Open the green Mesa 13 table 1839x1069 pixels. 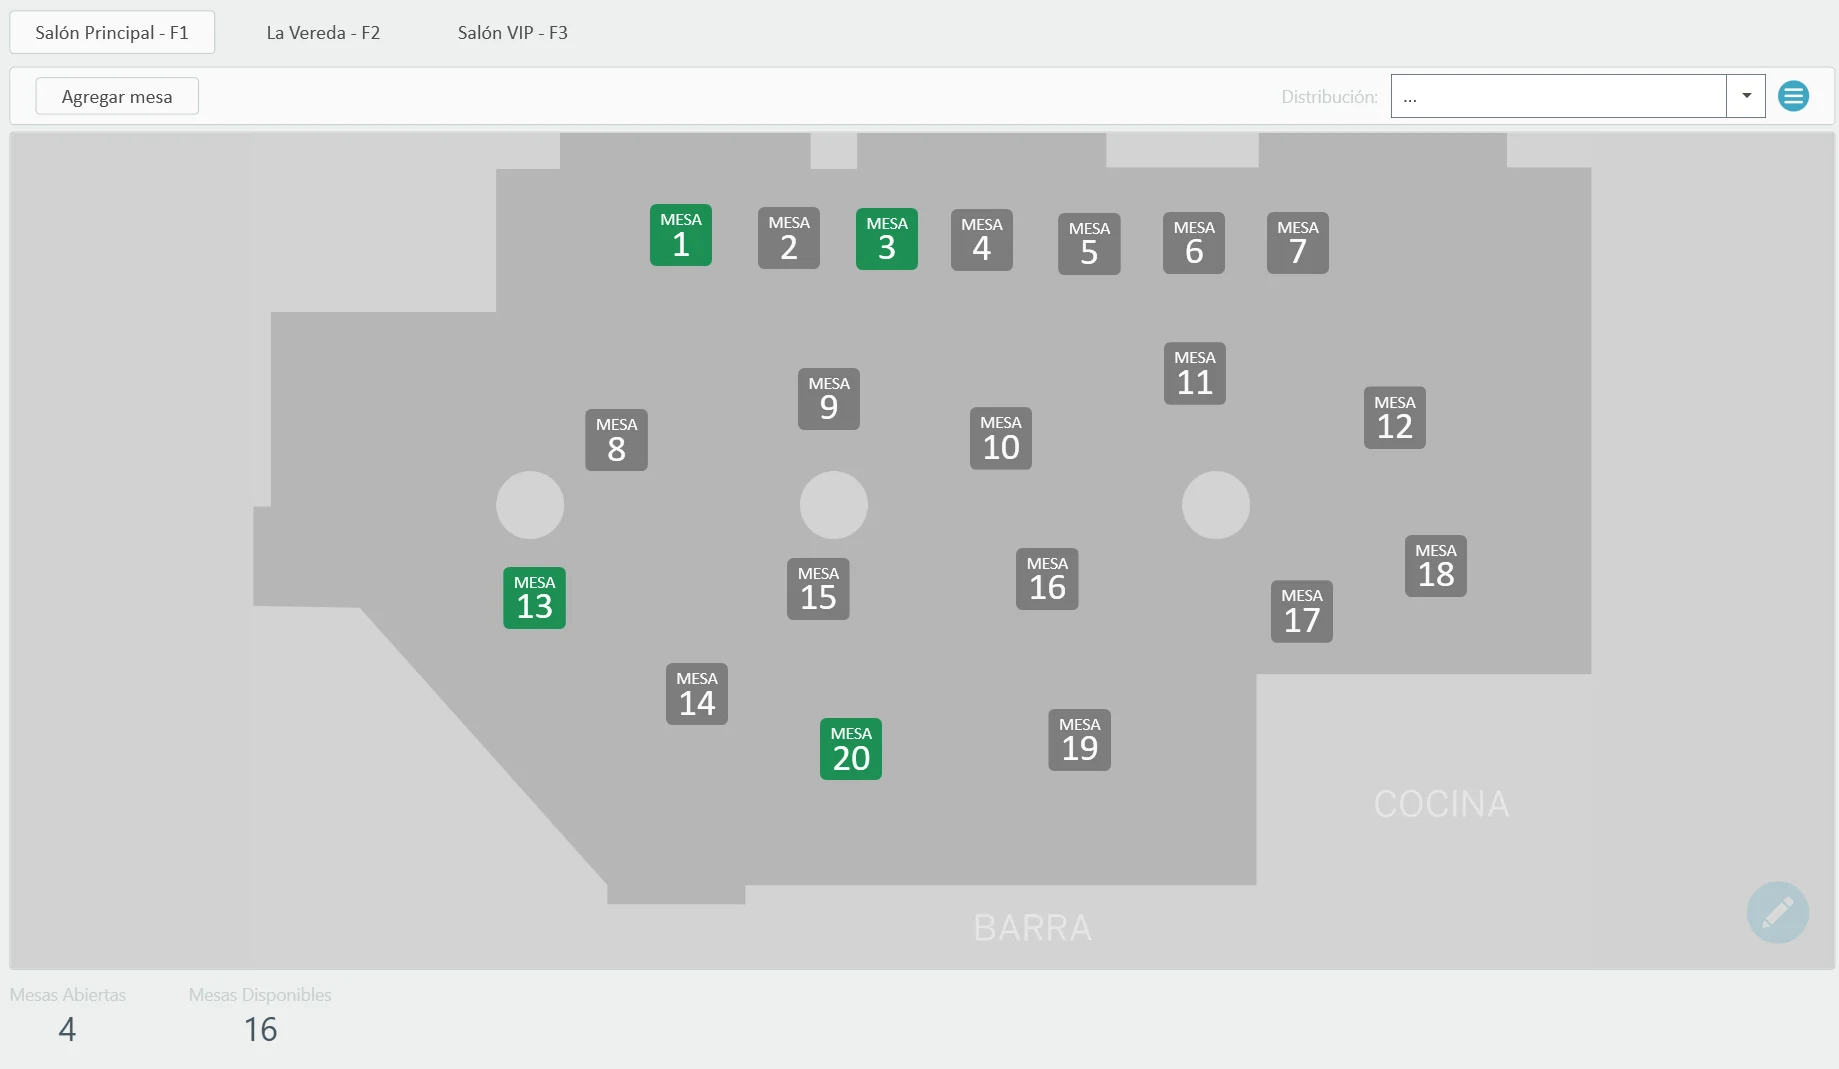pos(534,598)
